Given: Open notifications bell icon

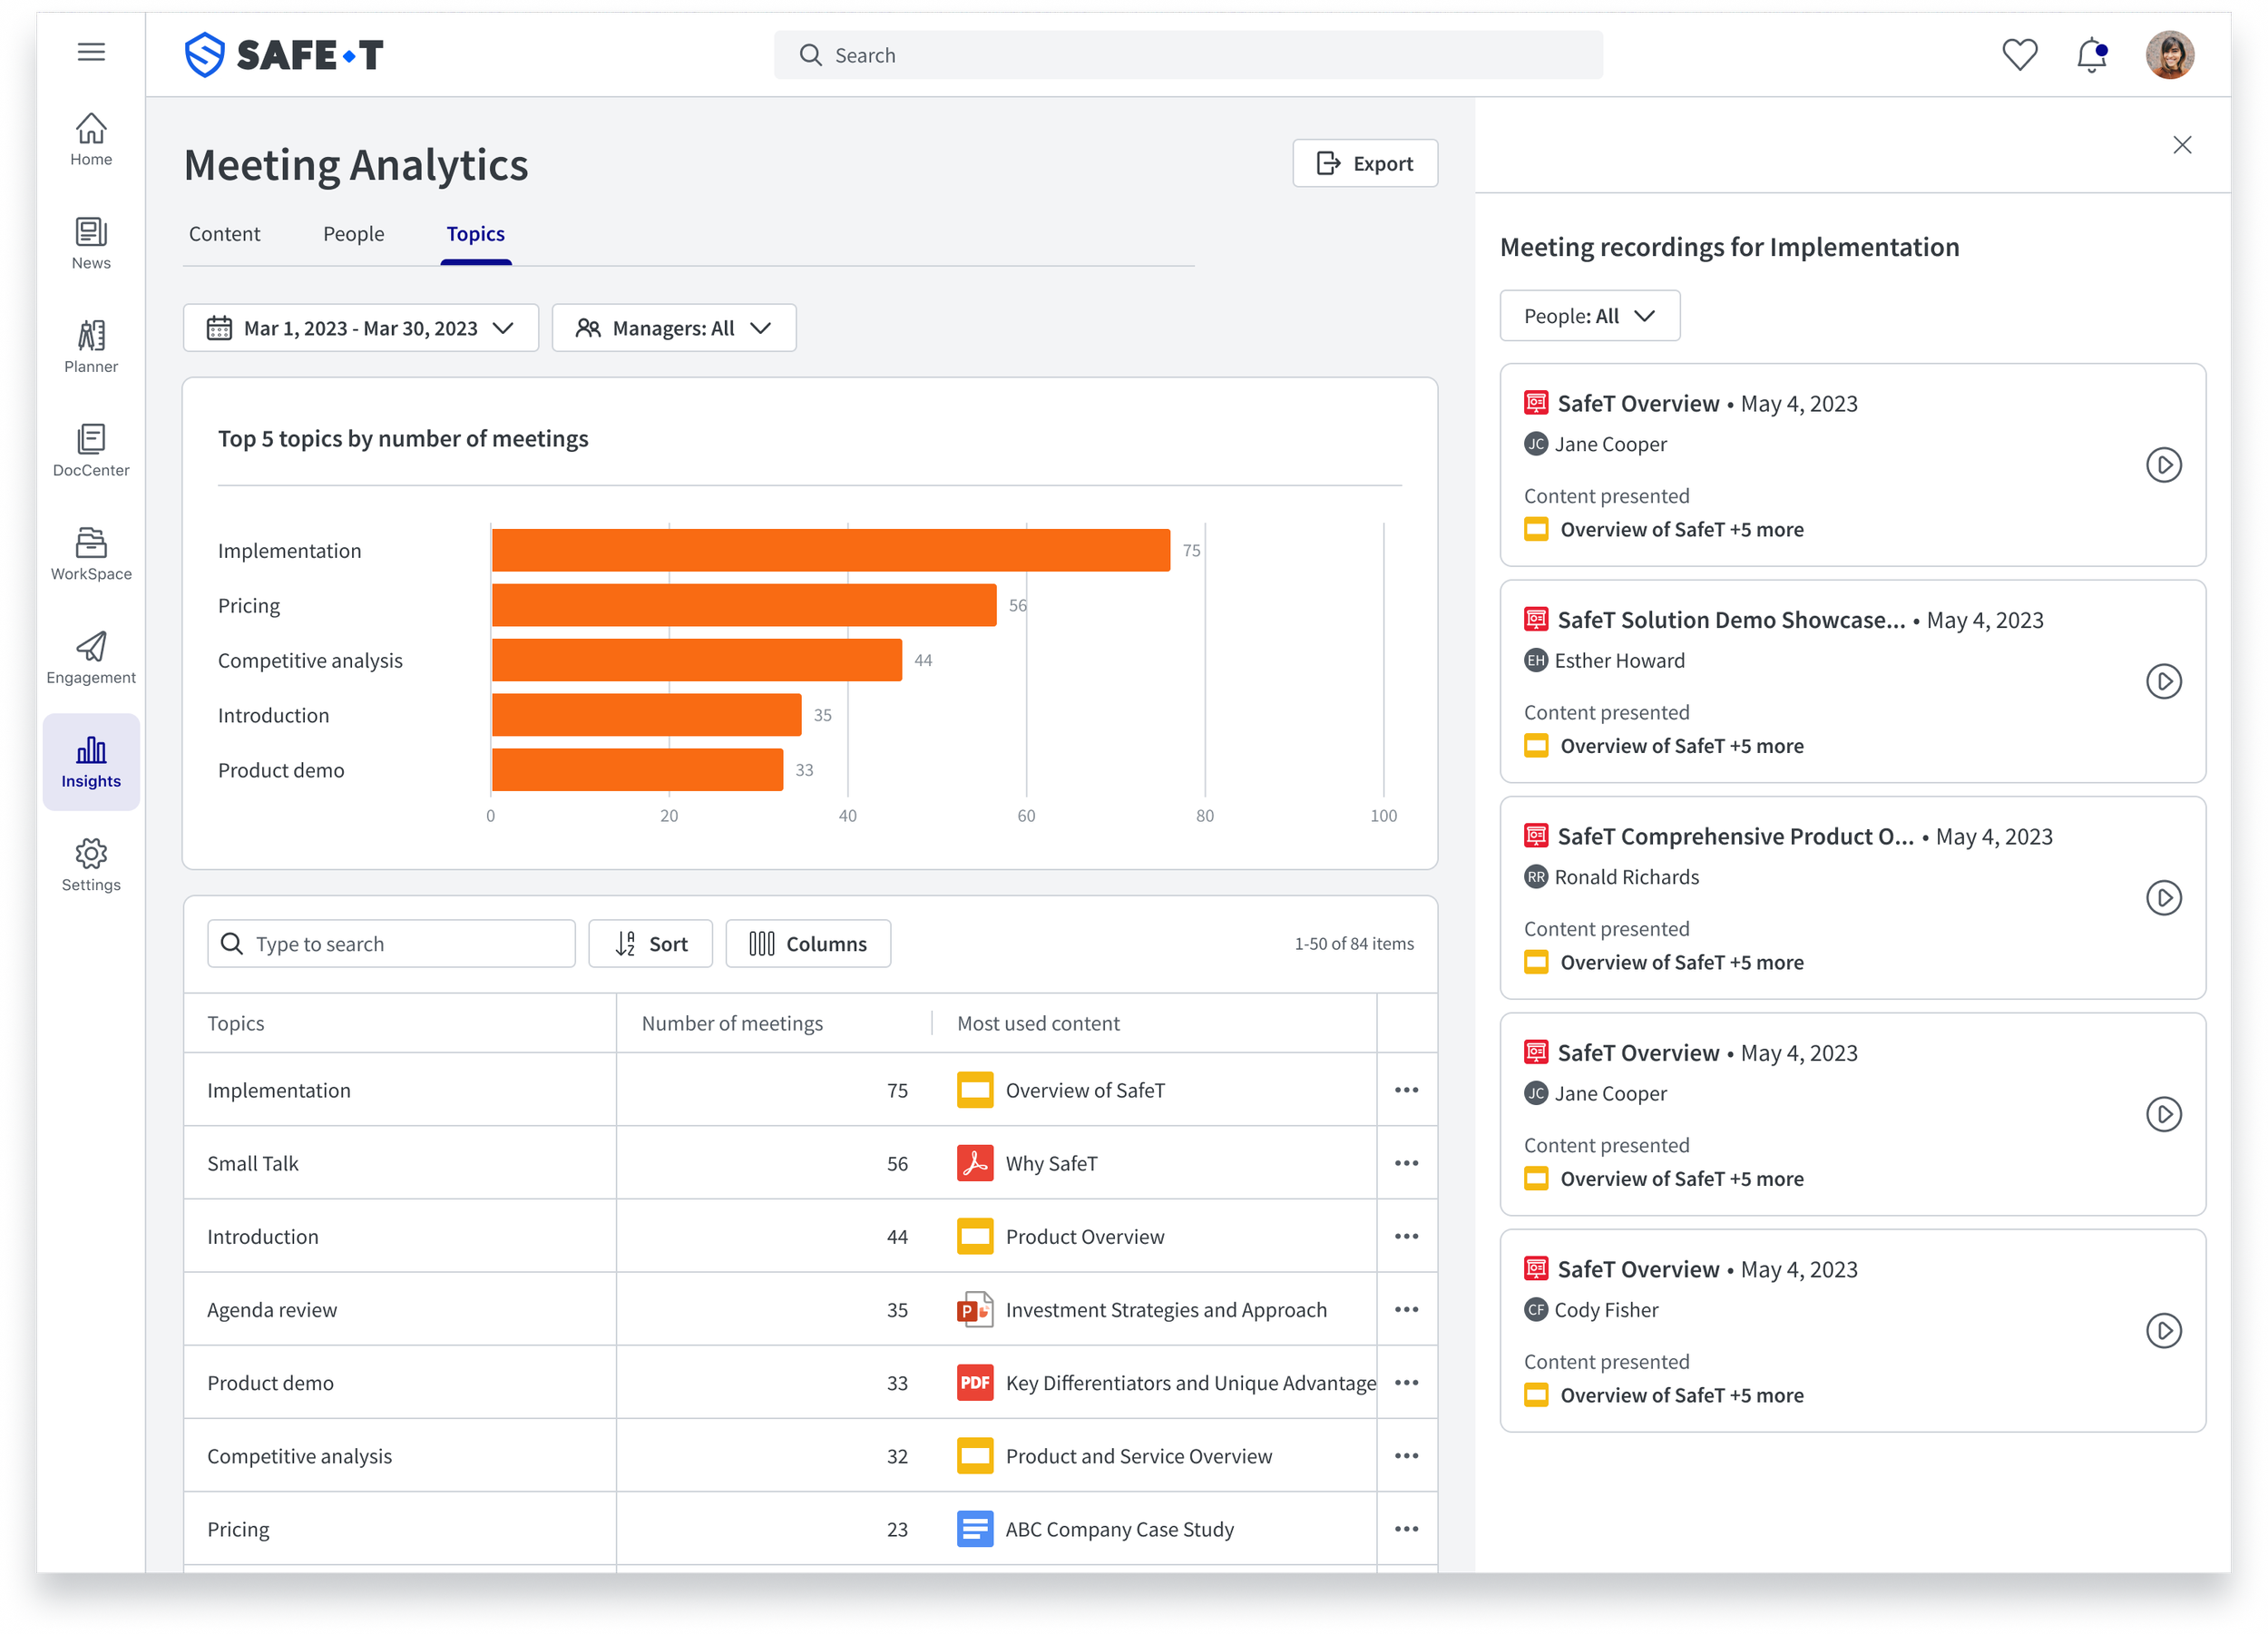Looking at the screenshot, I should pos(2091,54).
